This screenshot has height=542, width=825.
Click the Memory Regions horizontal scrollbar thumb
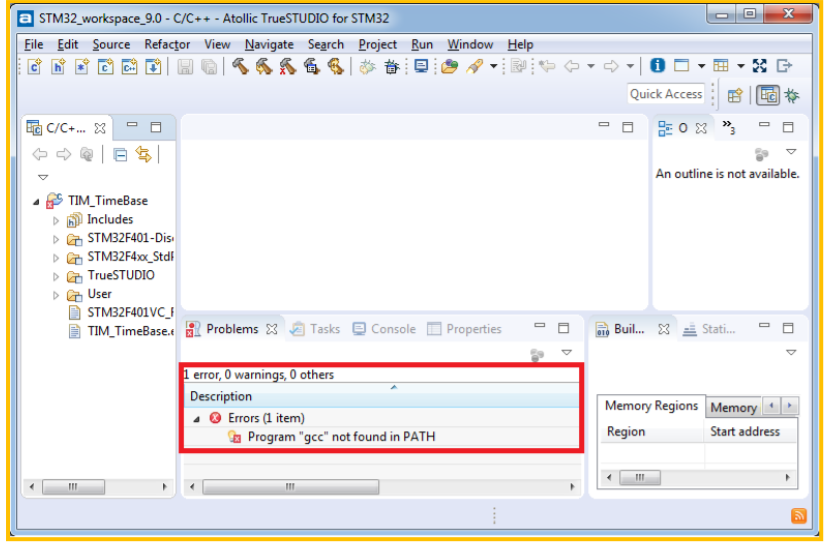click(x=640, y=478)
